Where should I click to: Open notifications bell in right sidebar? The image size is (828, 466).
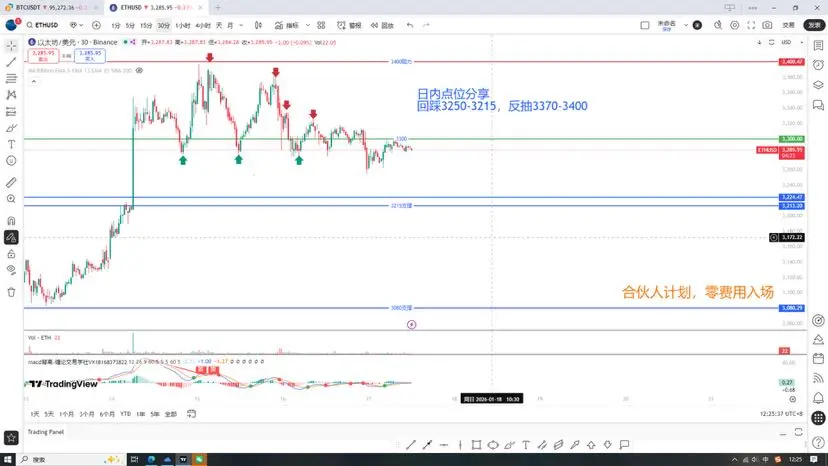click(818, 398)
